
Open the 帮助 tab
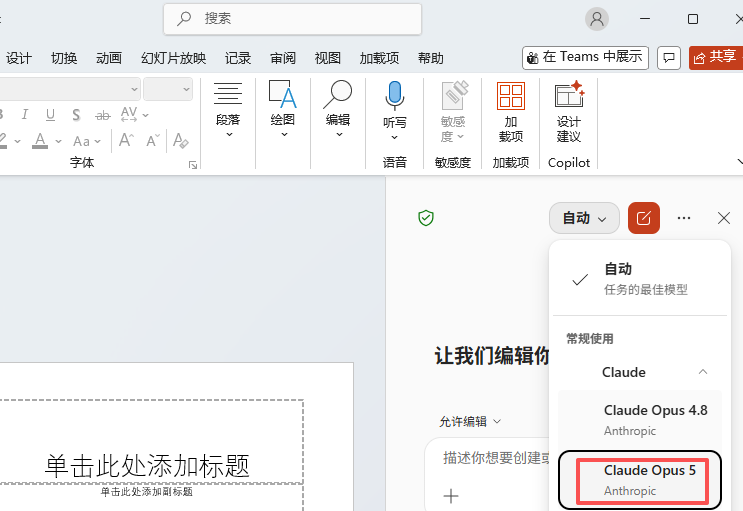(x=431, y=58)
